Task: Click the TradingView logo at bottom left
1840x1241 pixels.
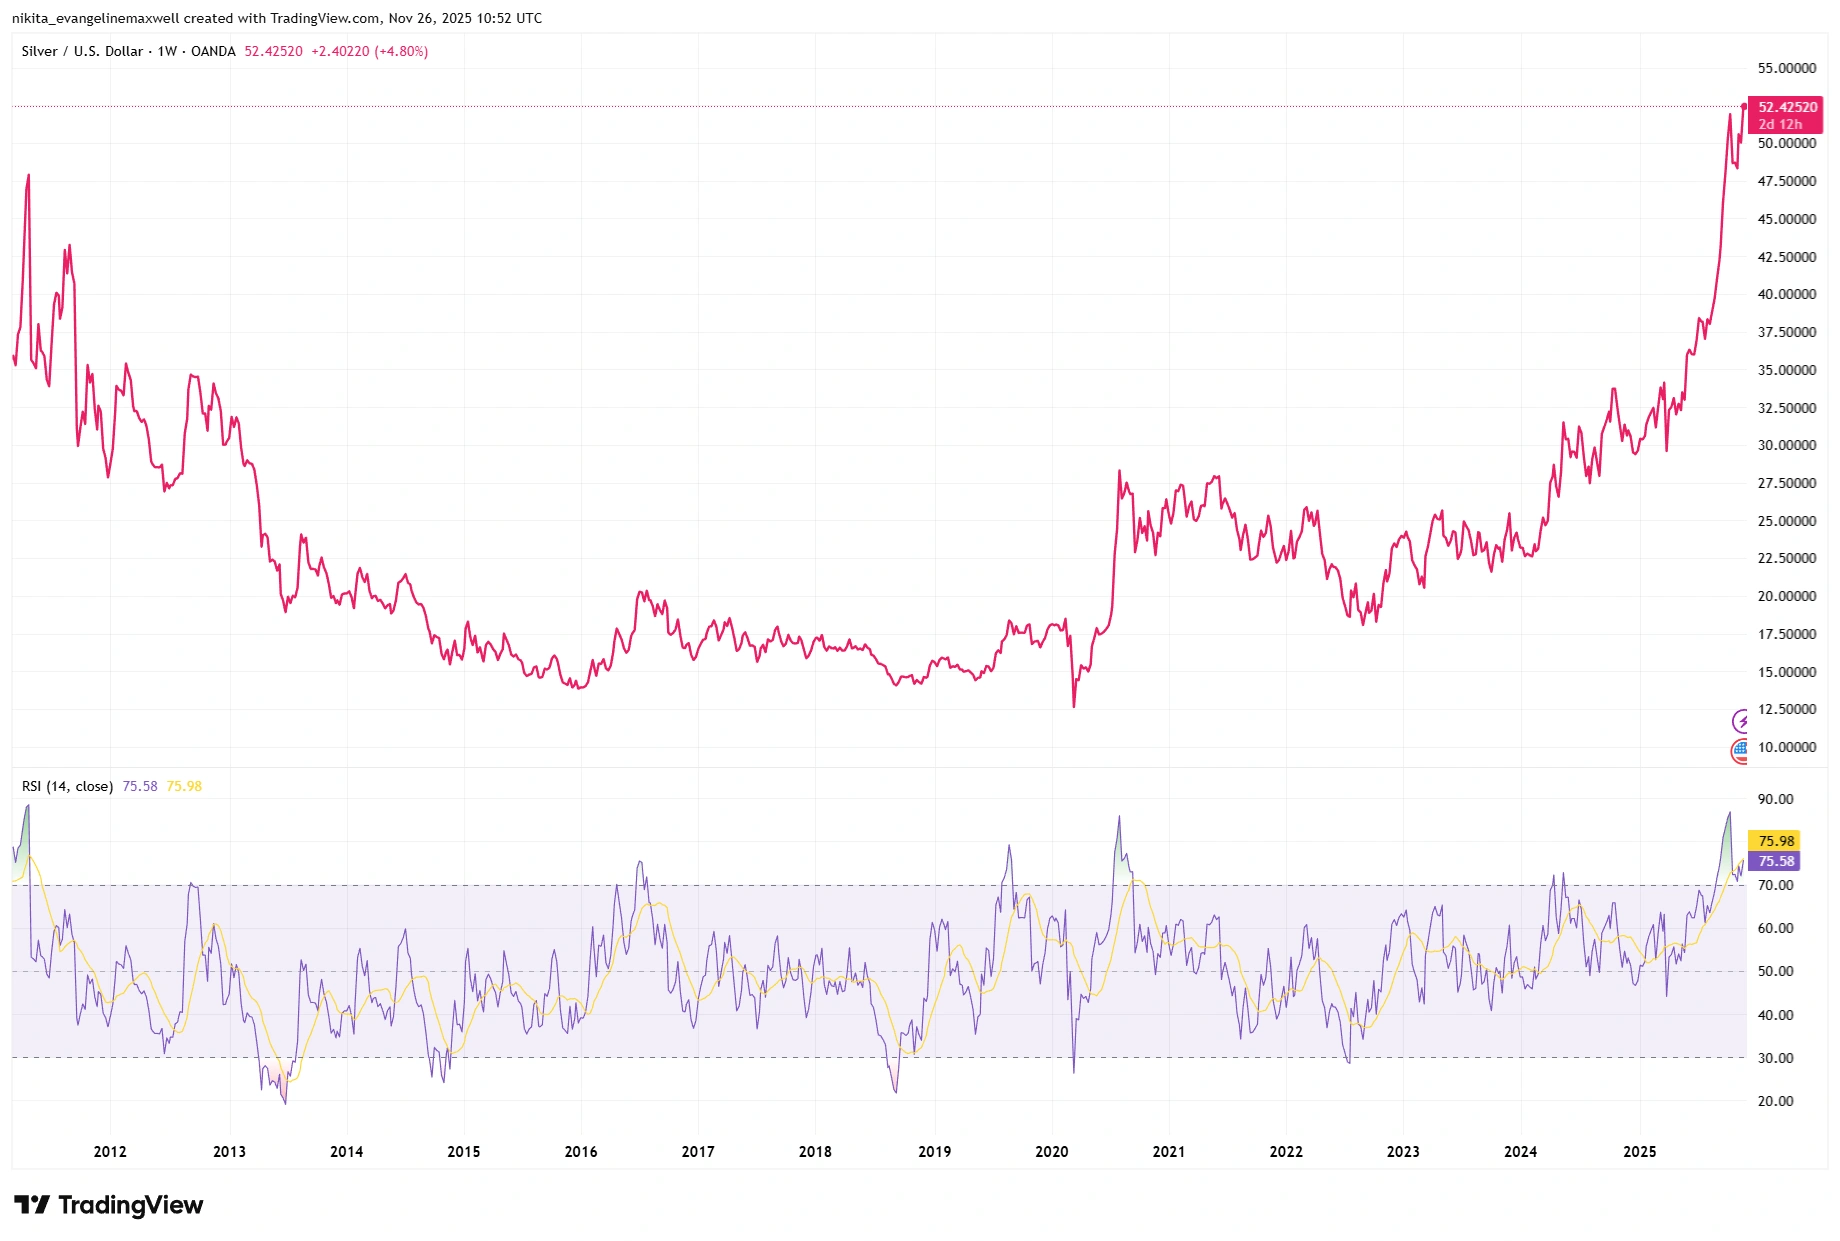Action: click(x=108, y=1205)
